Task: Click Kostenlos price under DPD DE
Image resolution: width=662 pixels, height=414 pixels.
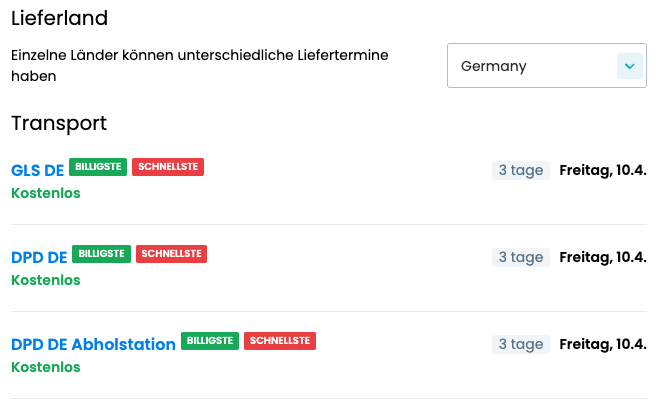Action: point(45,280)
